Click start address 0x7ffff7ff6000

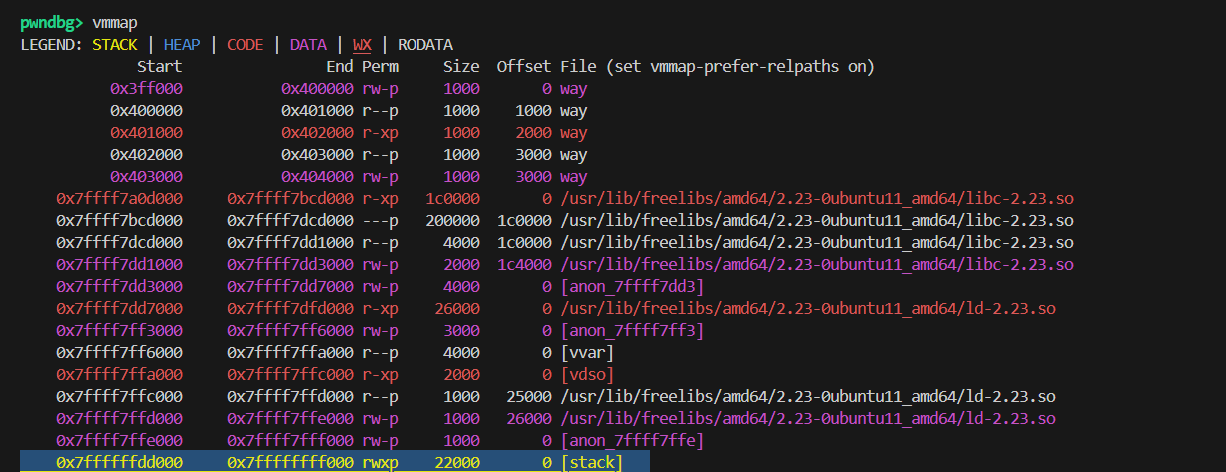click(119, 352)
